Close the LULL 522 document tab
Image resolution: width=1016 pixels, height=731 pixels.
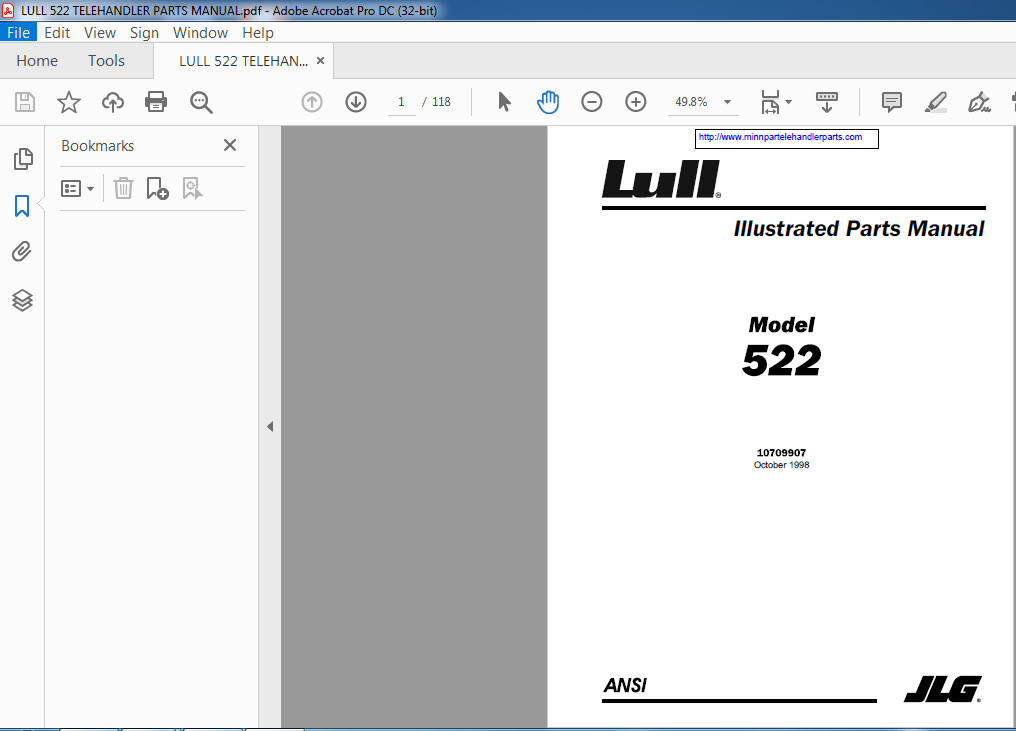click(x=320, y=60)
